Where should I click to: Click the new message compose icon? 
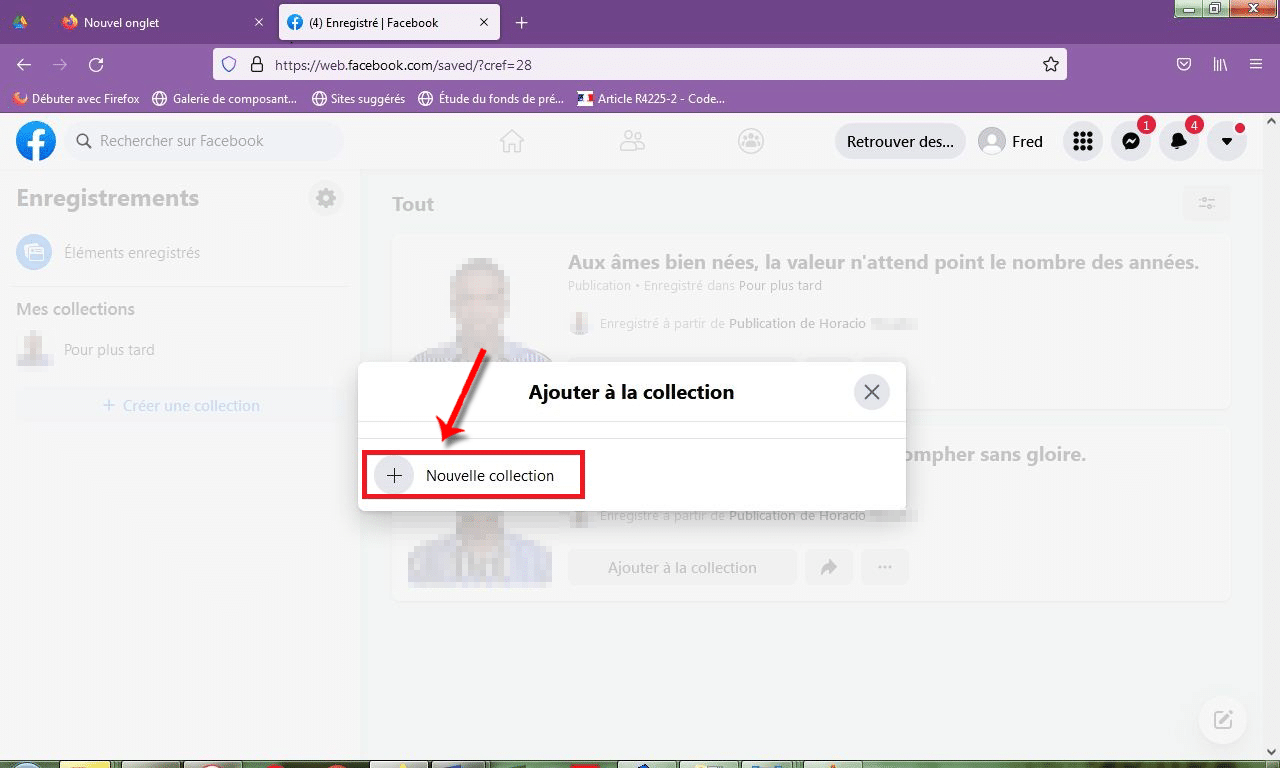(x=1222, y=719)
